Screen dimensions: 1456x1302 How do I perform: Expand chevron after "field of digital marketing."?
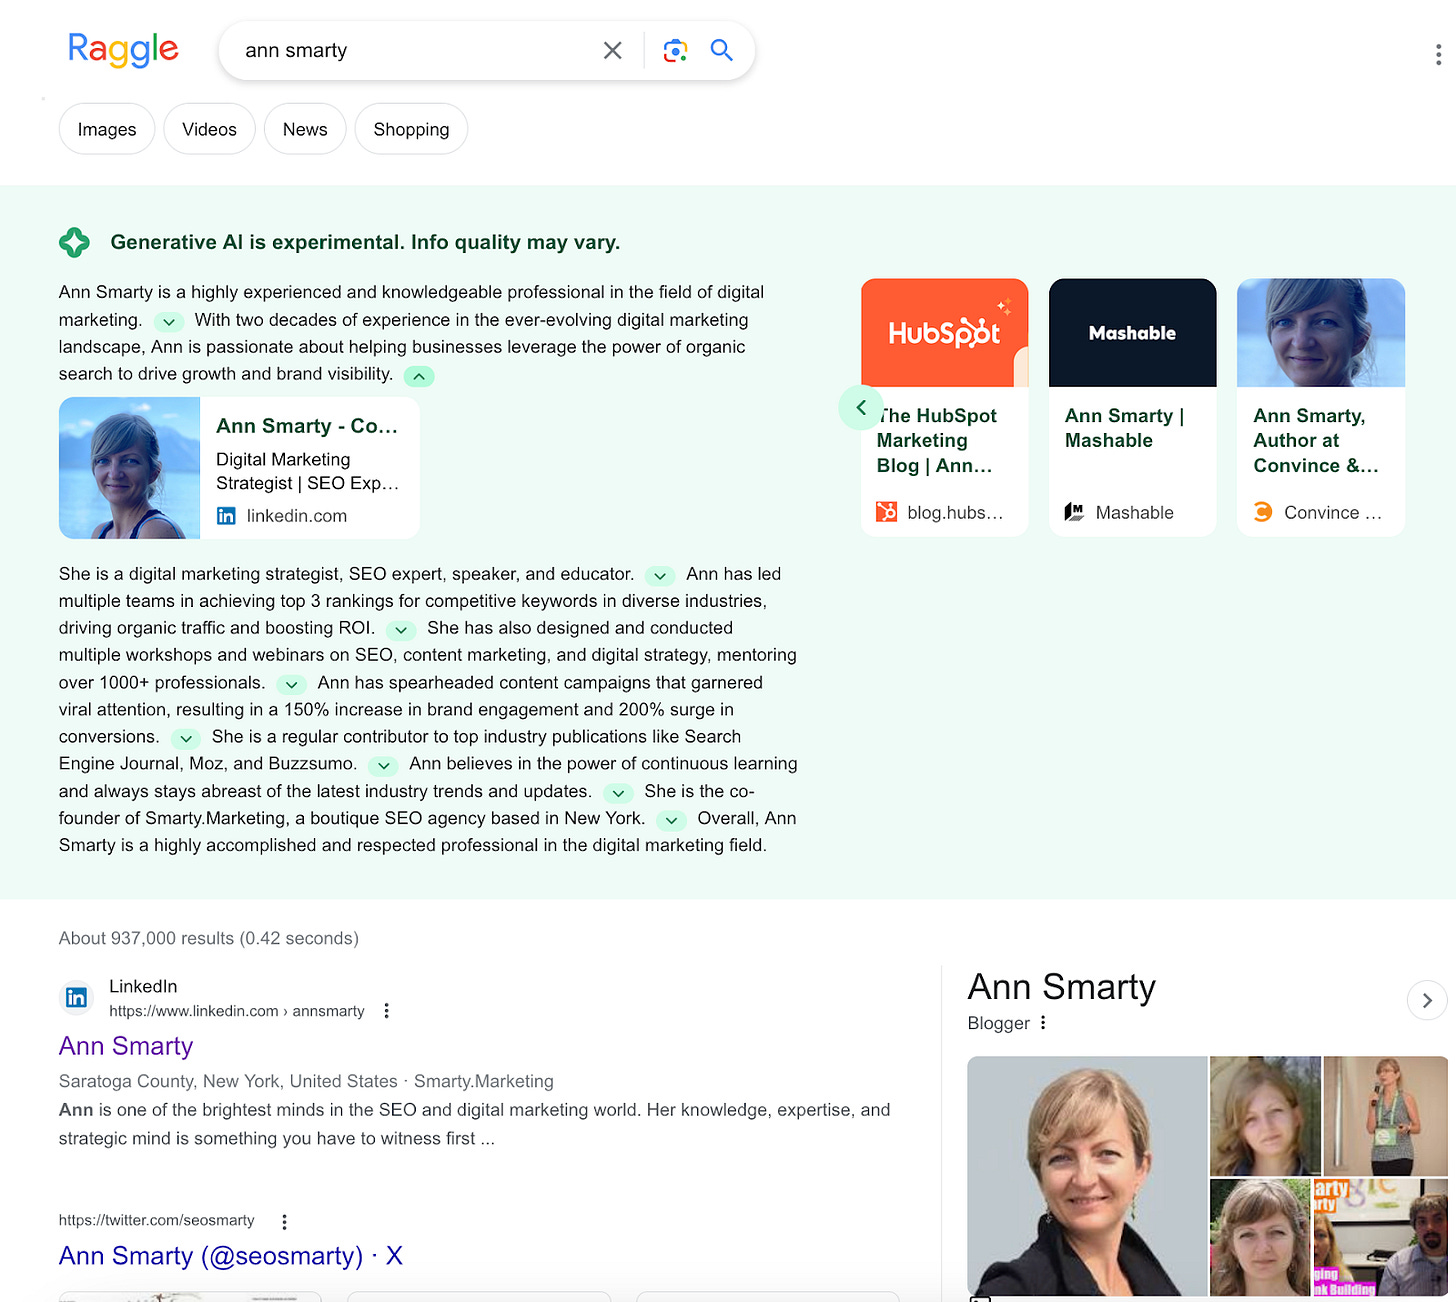point(169,322)
